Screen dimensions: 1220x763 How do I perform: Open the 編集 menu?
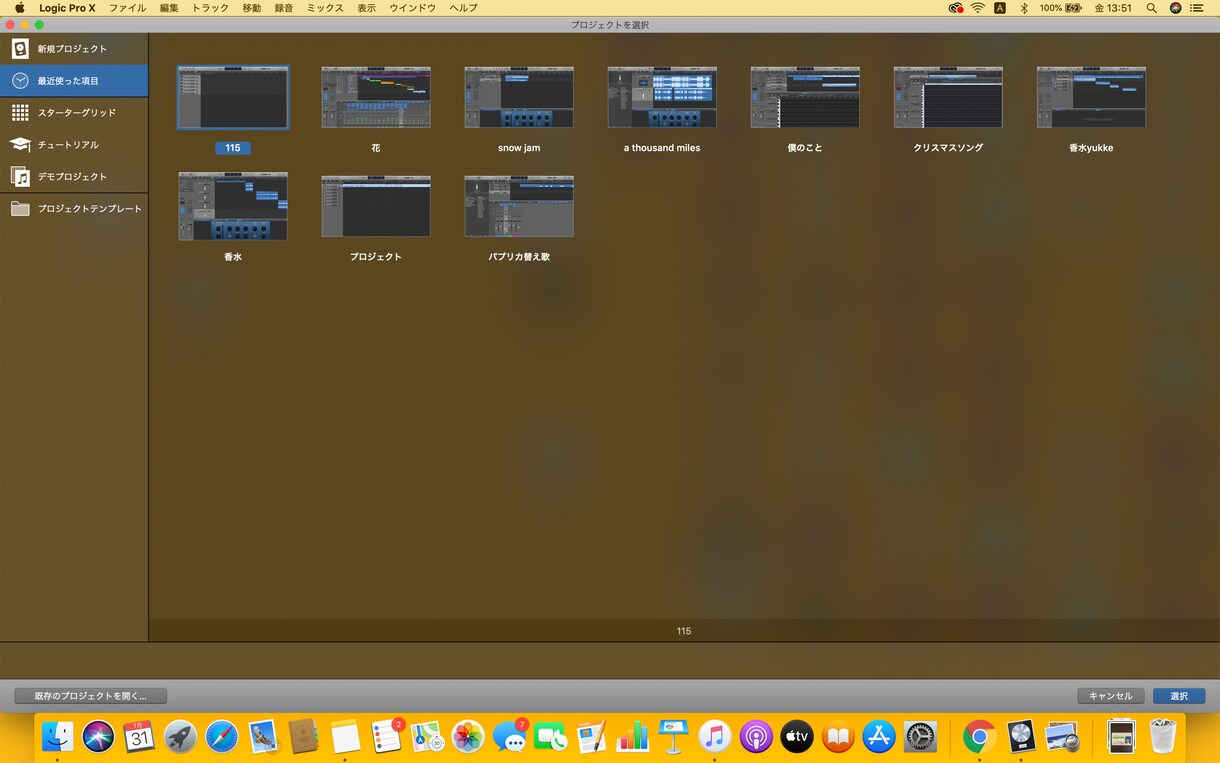coord(169,8)
